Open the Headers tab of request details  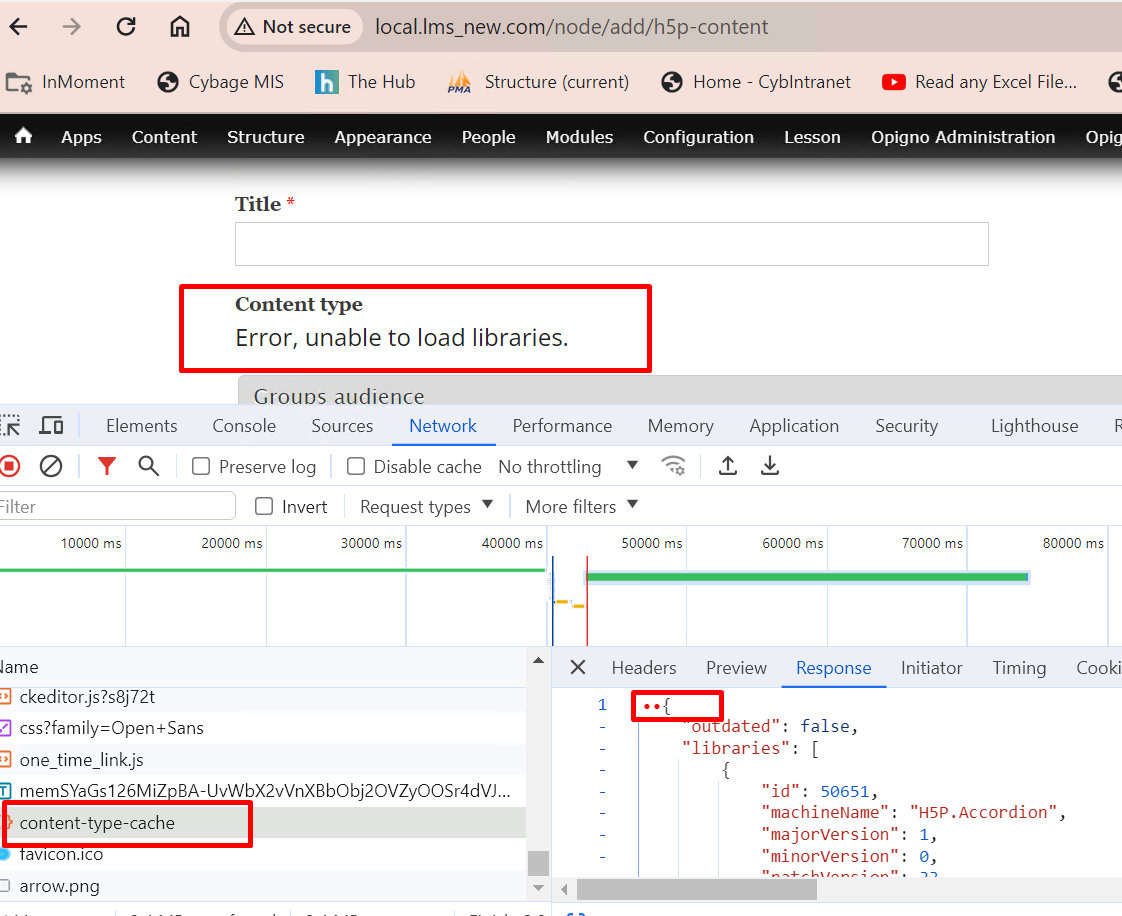pyautogui.click(x=643, y=668)
